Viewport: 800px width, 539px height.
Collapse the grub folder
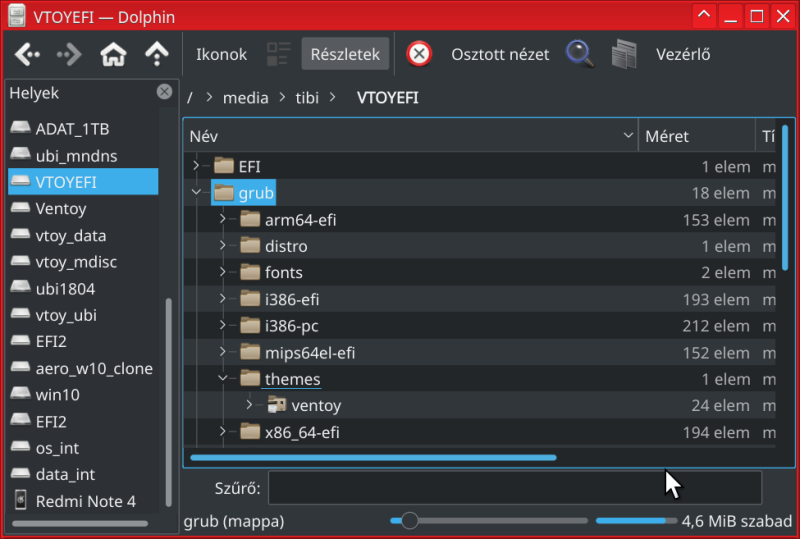[x=196, y=192]
